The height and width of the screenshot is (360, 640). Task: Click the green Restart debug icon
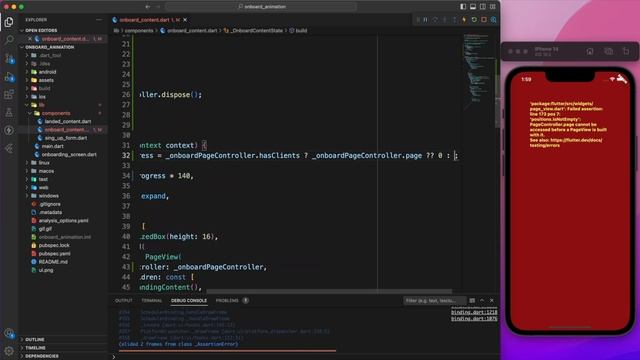(x=474, y=20)
